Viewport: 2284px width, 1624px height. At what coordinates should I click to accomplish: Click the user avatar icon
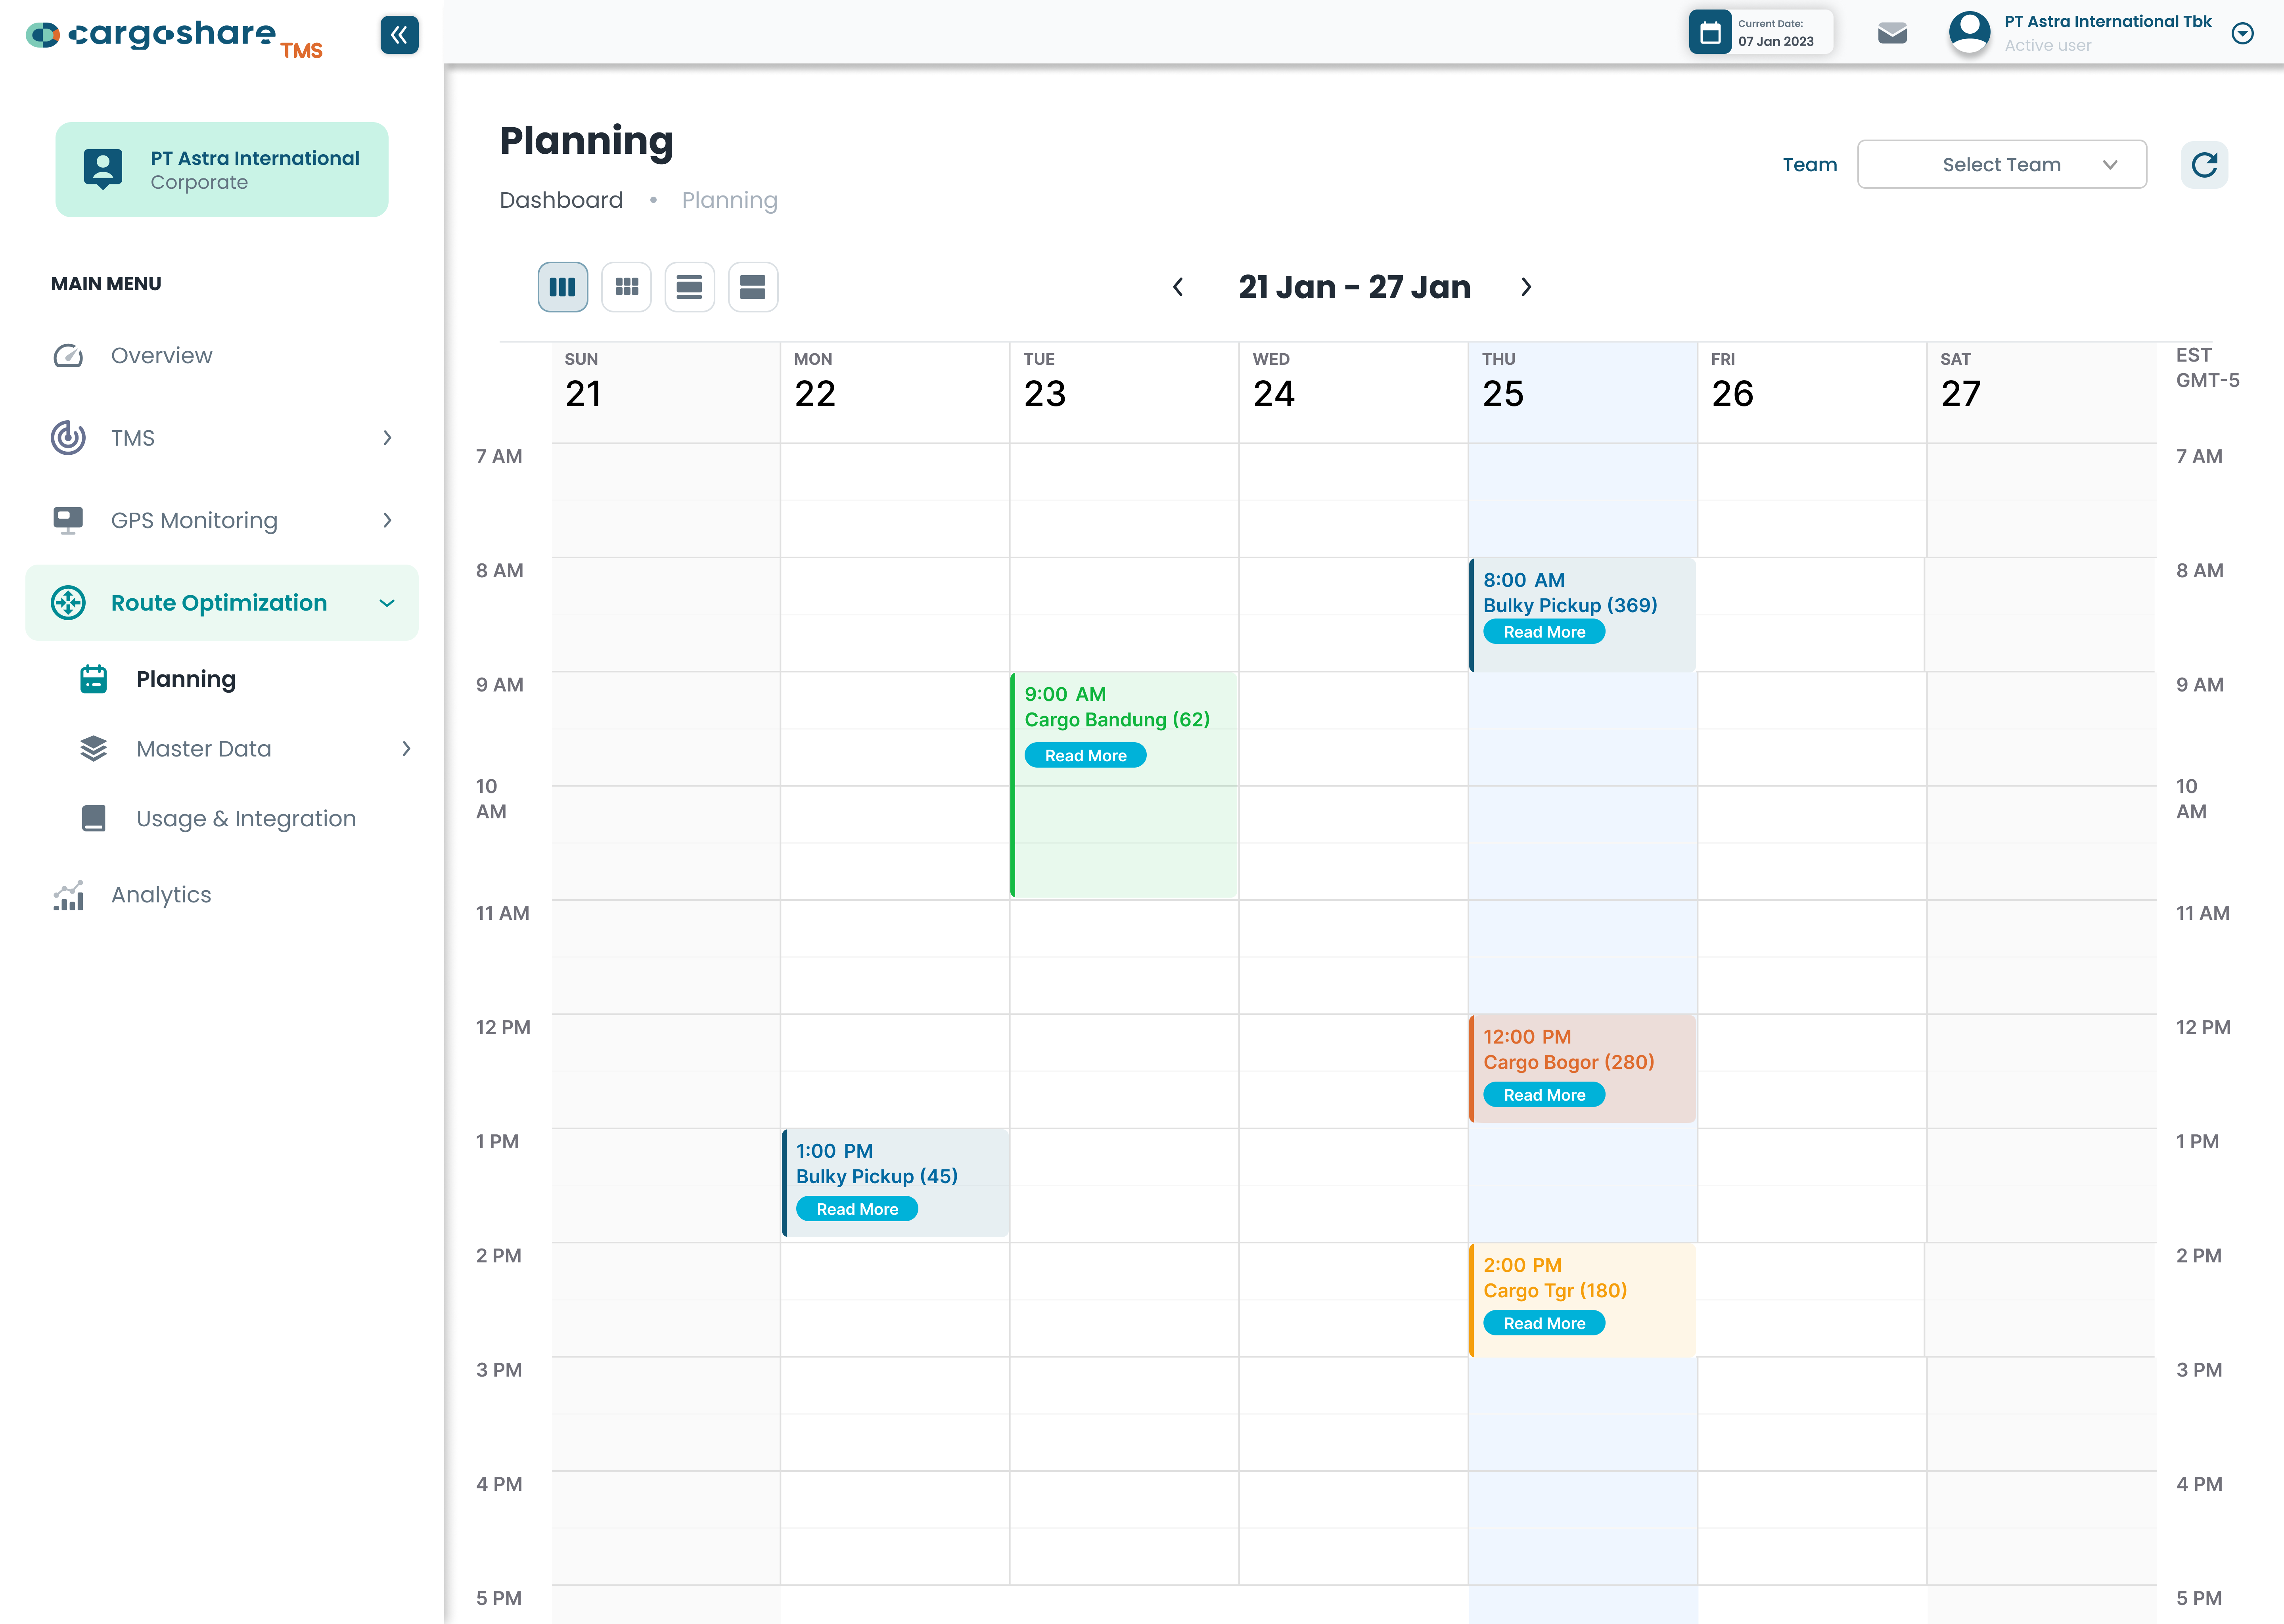pos(1969,32)
